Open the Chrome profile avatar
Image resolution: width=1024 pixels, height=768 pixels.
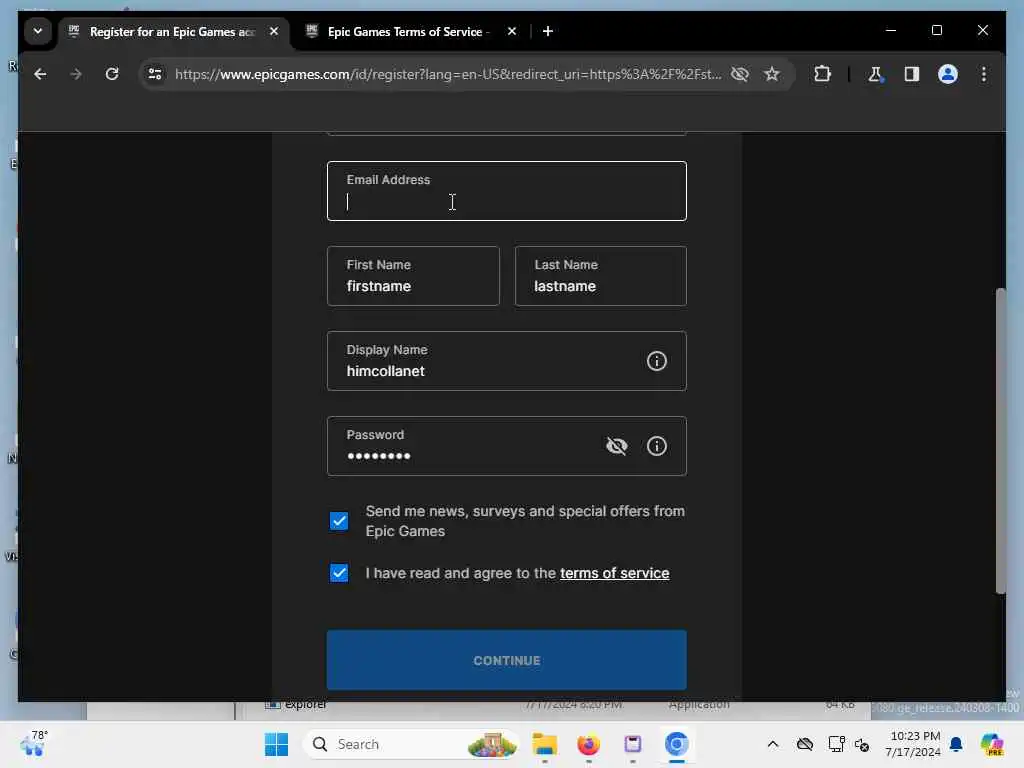pos(948,74)
